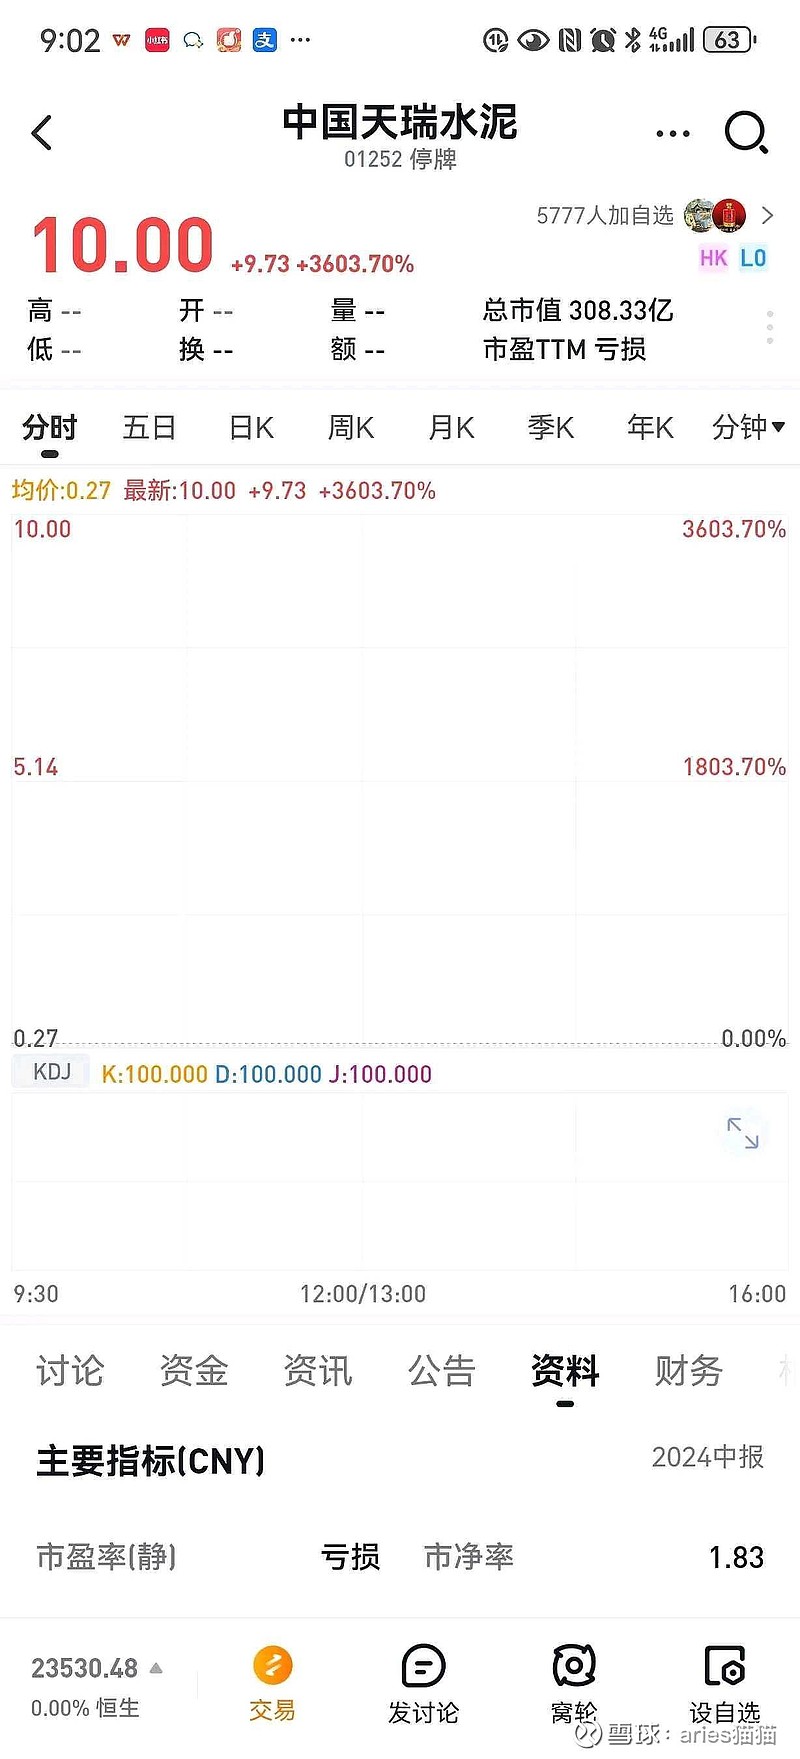The height and width of the screenshot is (1759, 800).
Task: Open the 分钟 minute interval dropdown
Action: coord(748,428)
